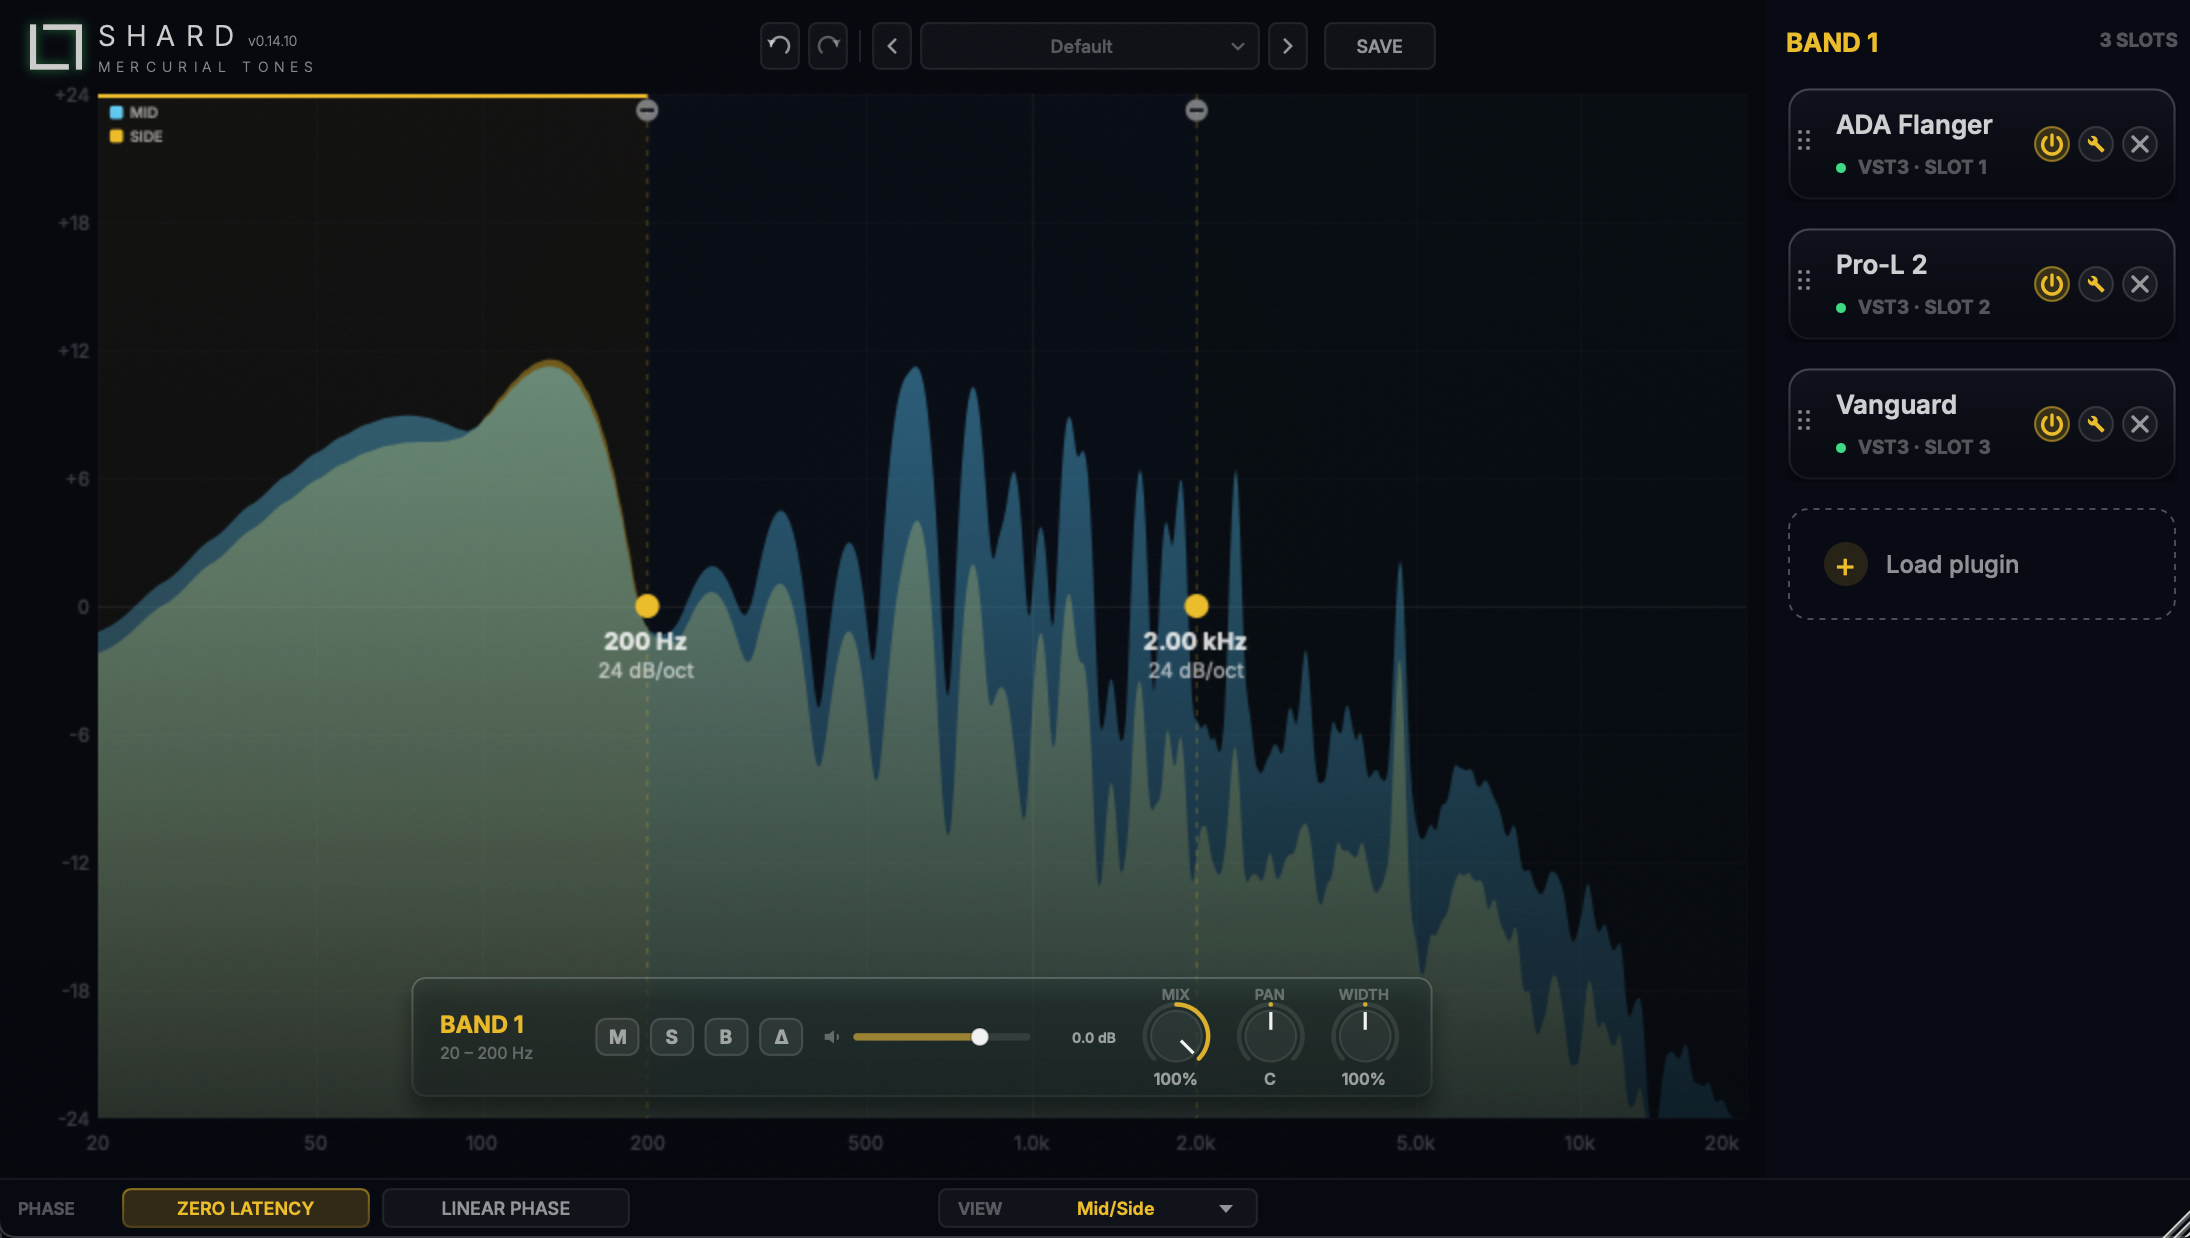Toggle ADA Flanger power button
This screenshot has width=2190, height=1238.
tap(2051, 144)
